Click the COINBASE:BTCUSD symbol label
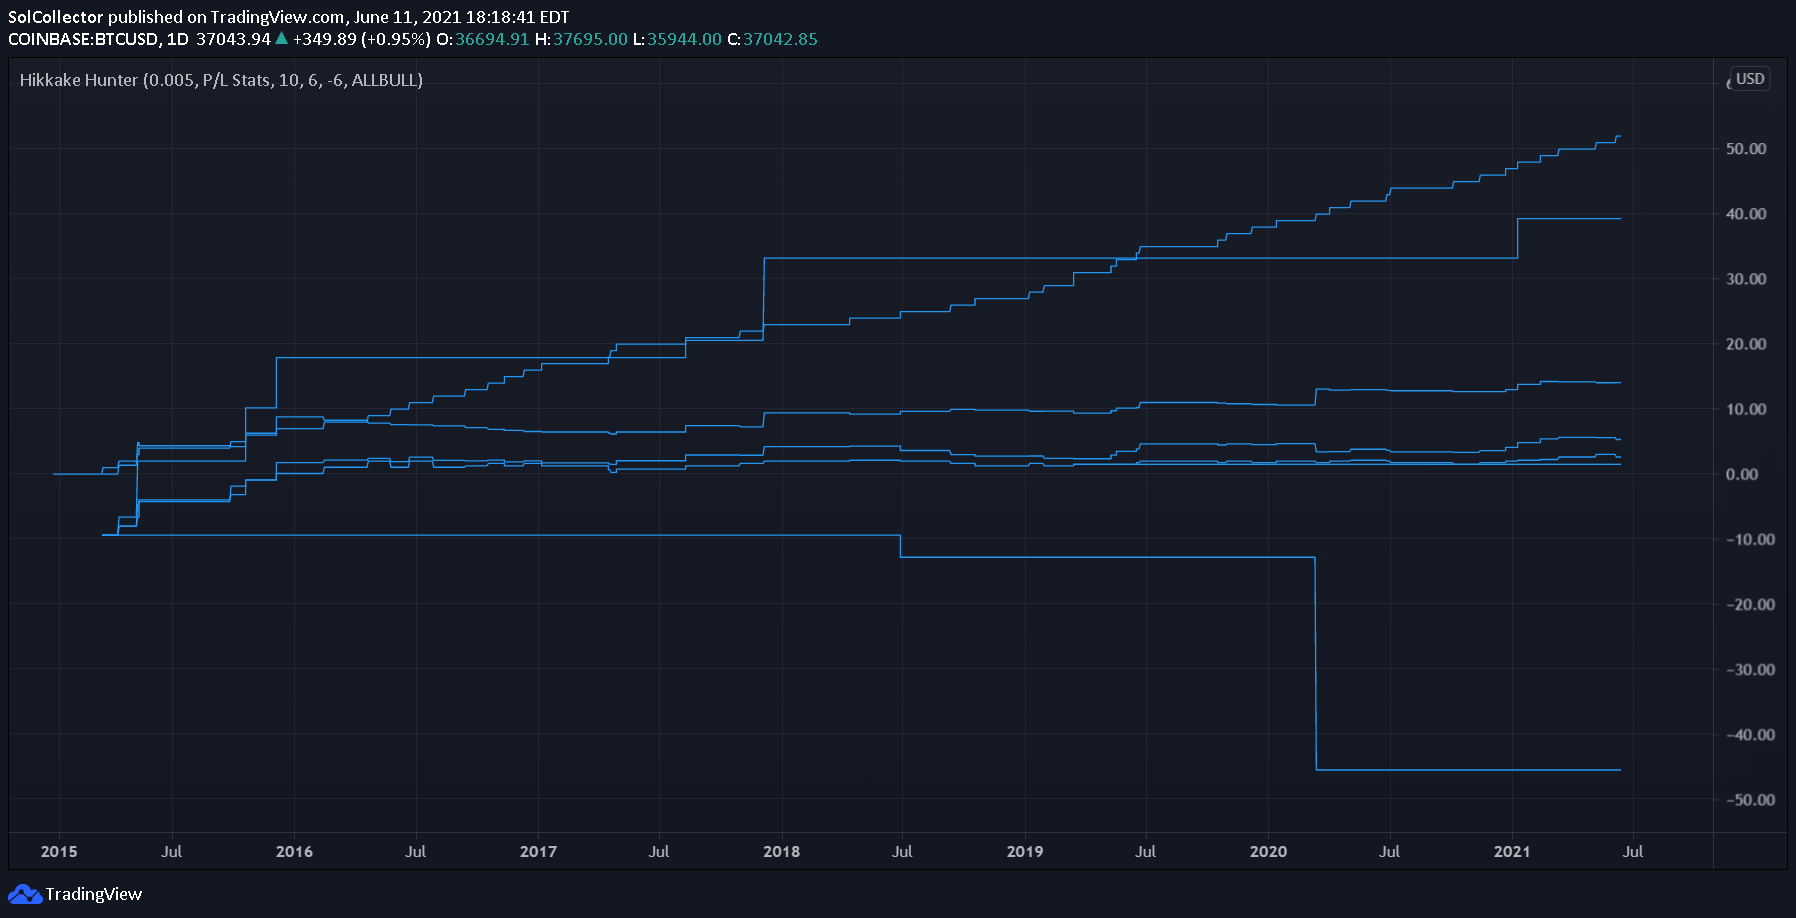Image resolution: width=1796 pixels, height=918 pixels. point(83,39)
